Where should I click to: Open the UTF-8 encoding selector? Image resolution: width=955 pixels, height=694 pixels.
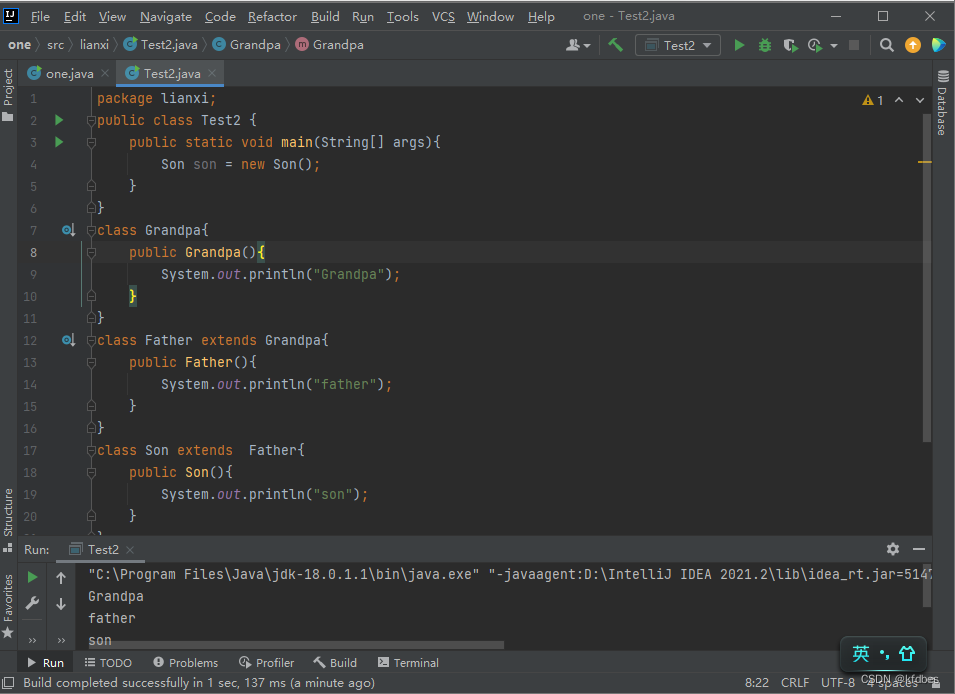tap(837, 683)
